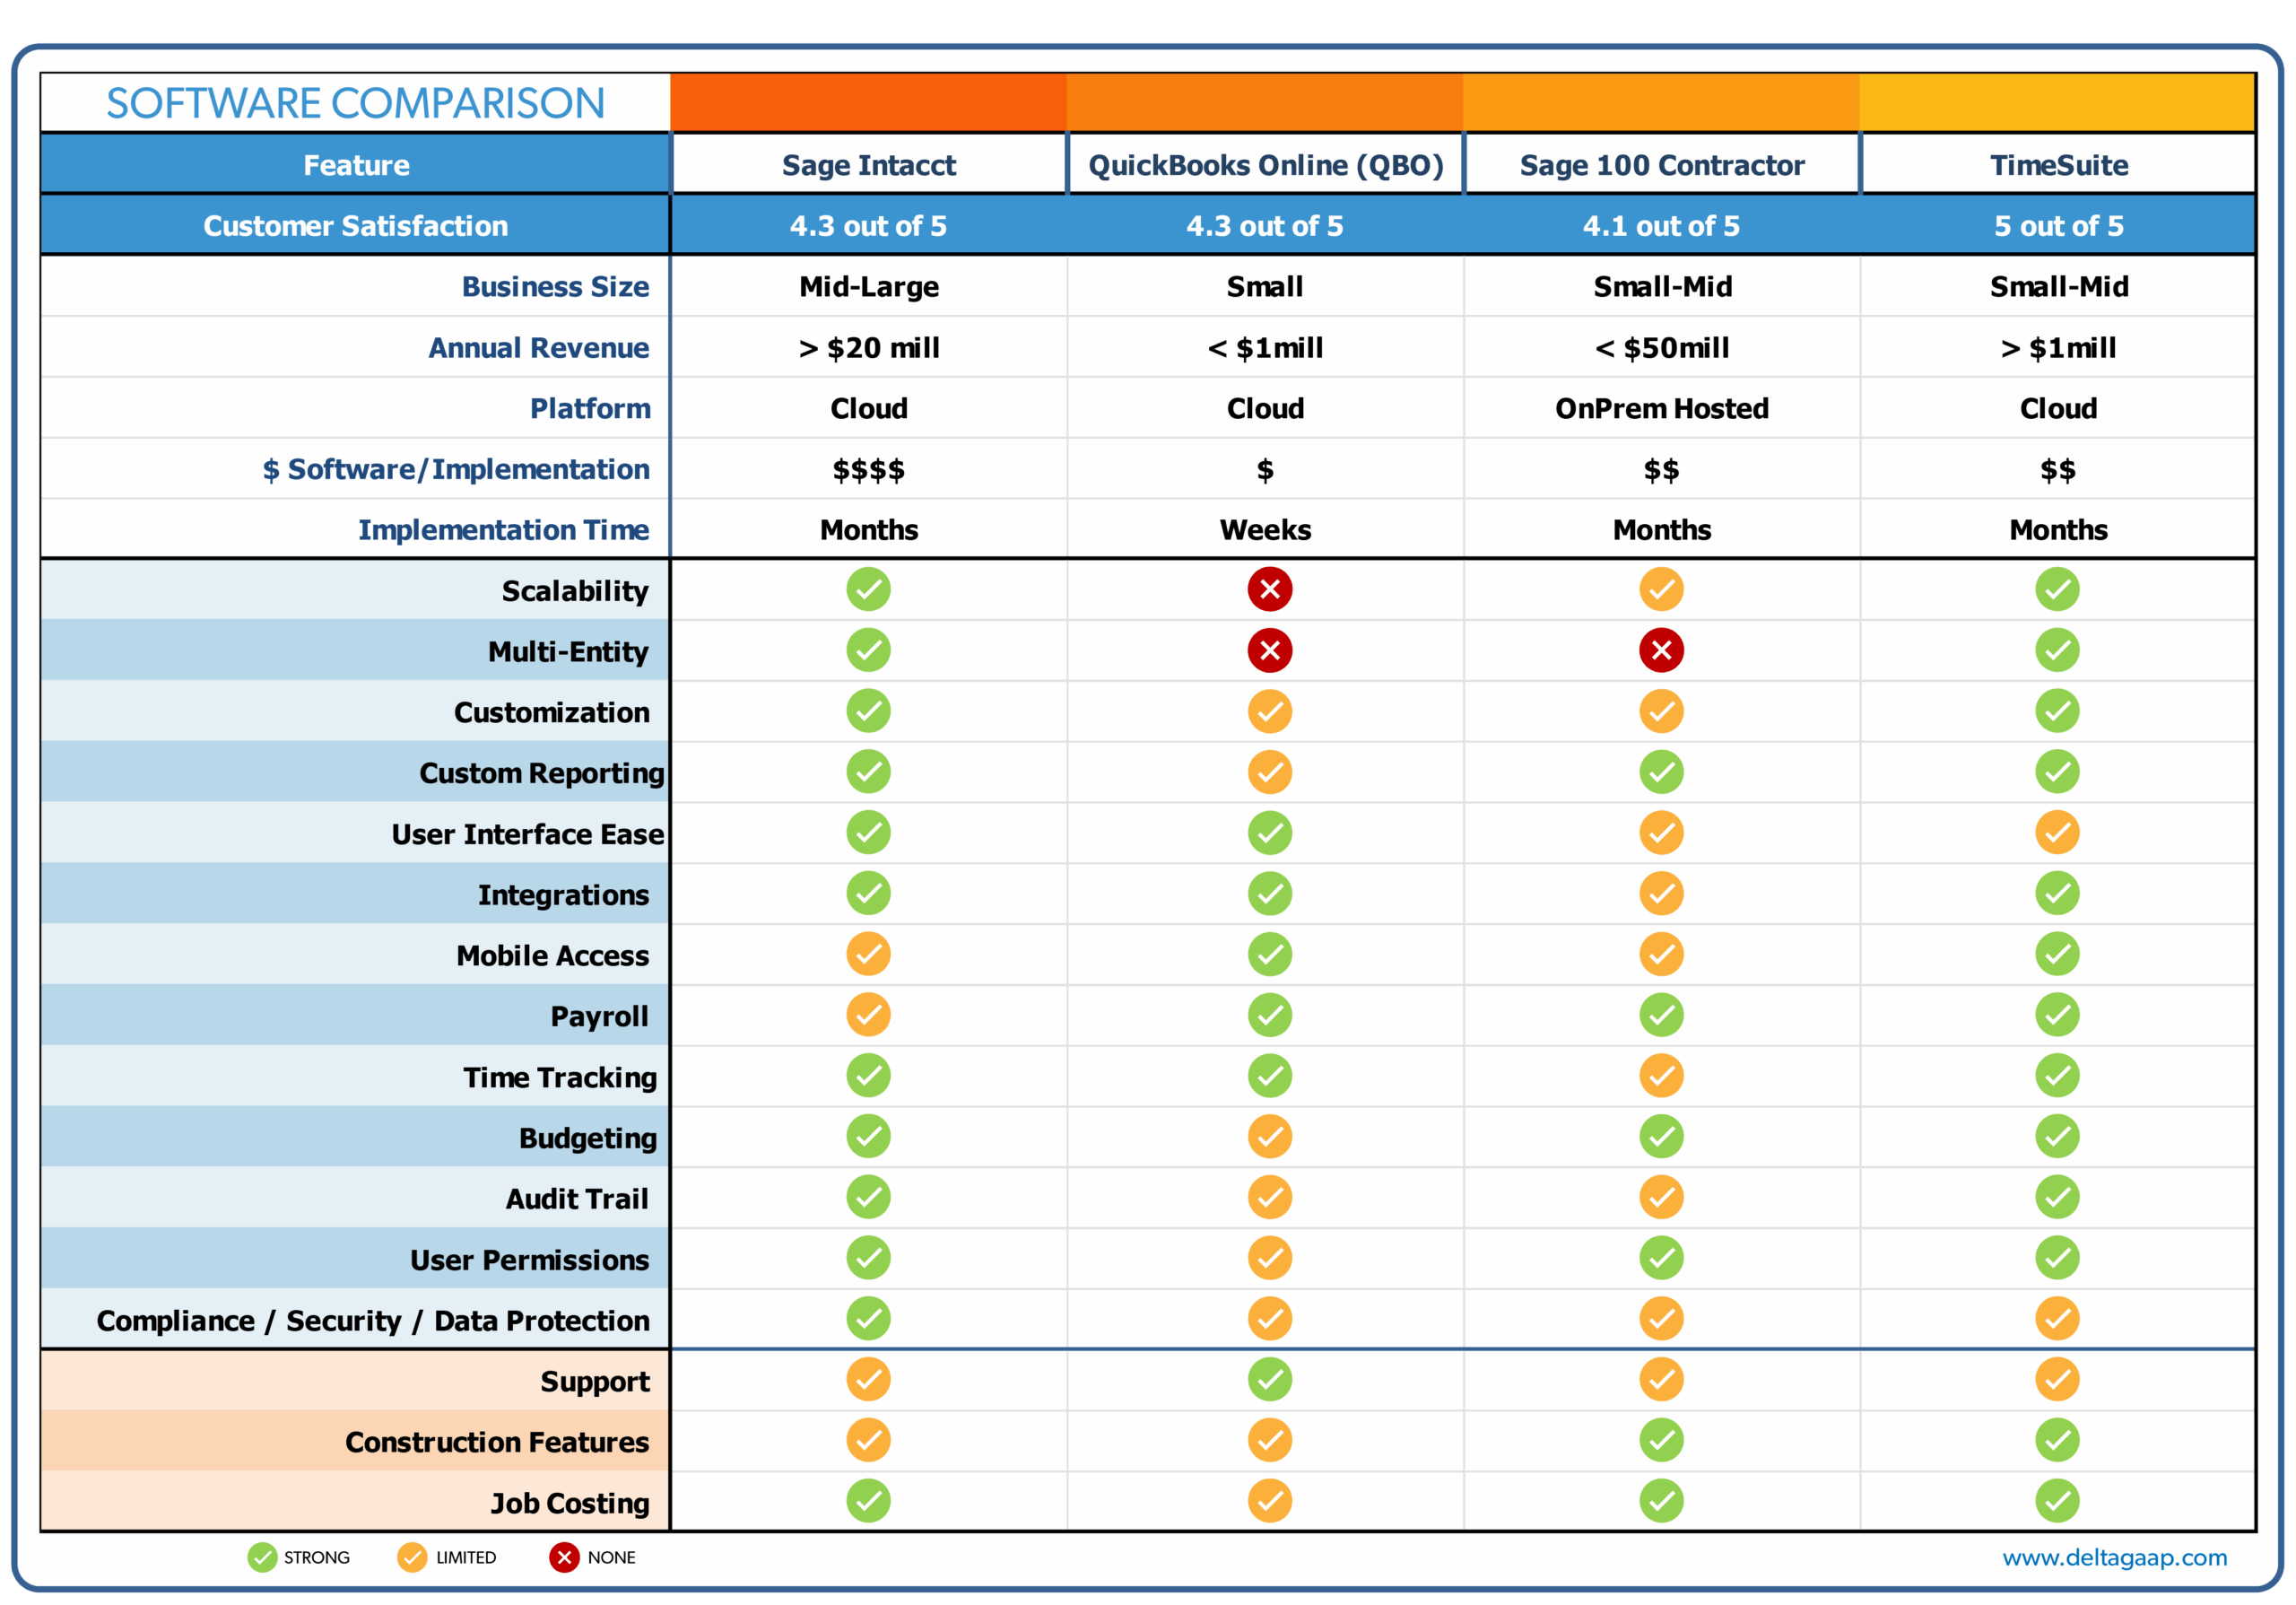The width and height of the screenshot is (2296, 1605).
Task: Click TimeSuite's green Construction Features checkmark
Action: [x=2057, y=1440]
